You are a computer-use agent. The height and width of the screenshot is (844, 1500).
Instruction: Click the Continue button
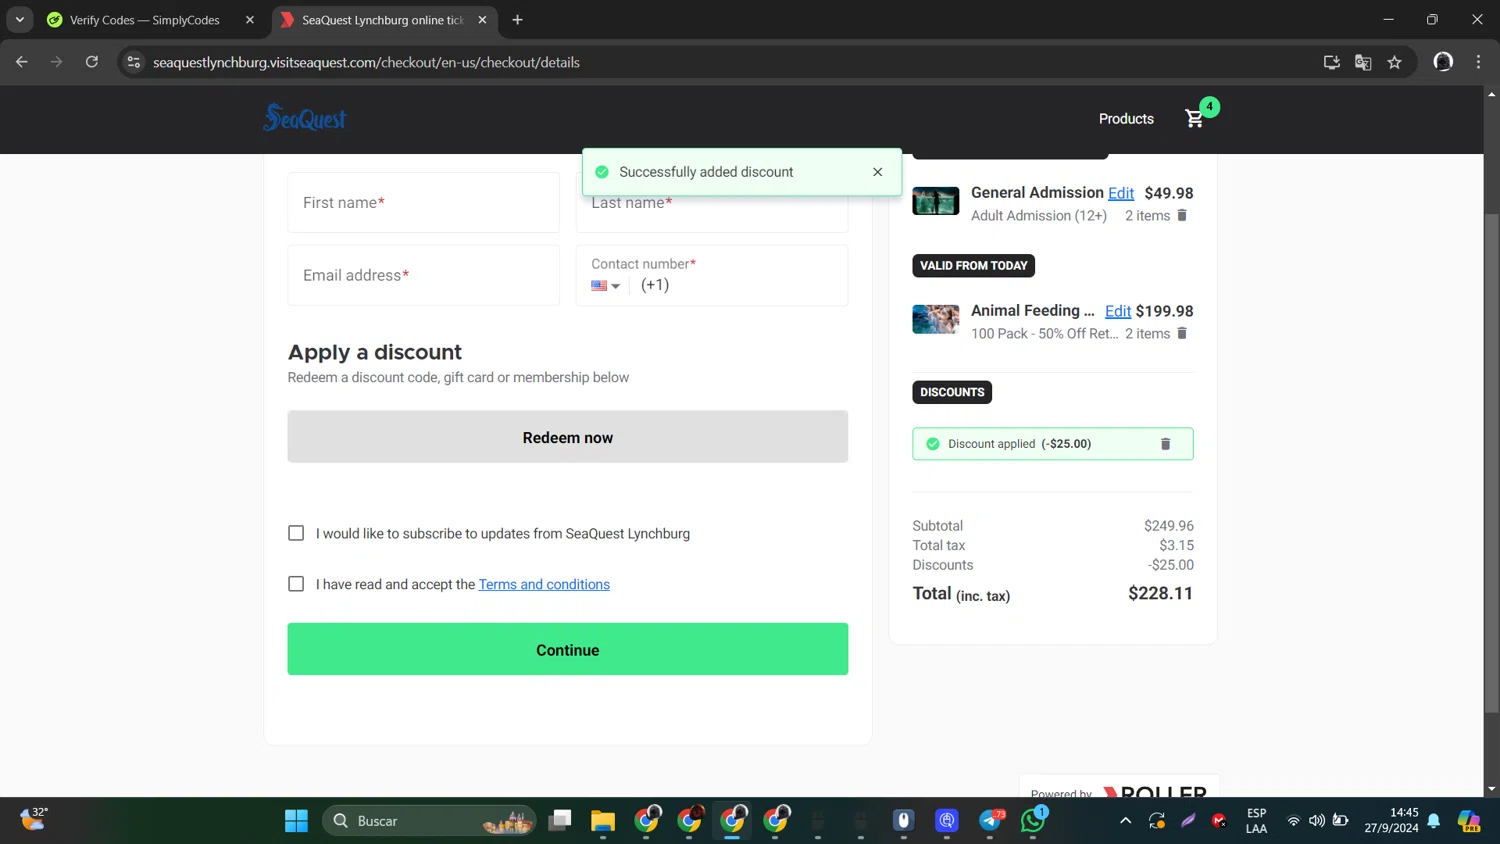click(x=568, y=650)
